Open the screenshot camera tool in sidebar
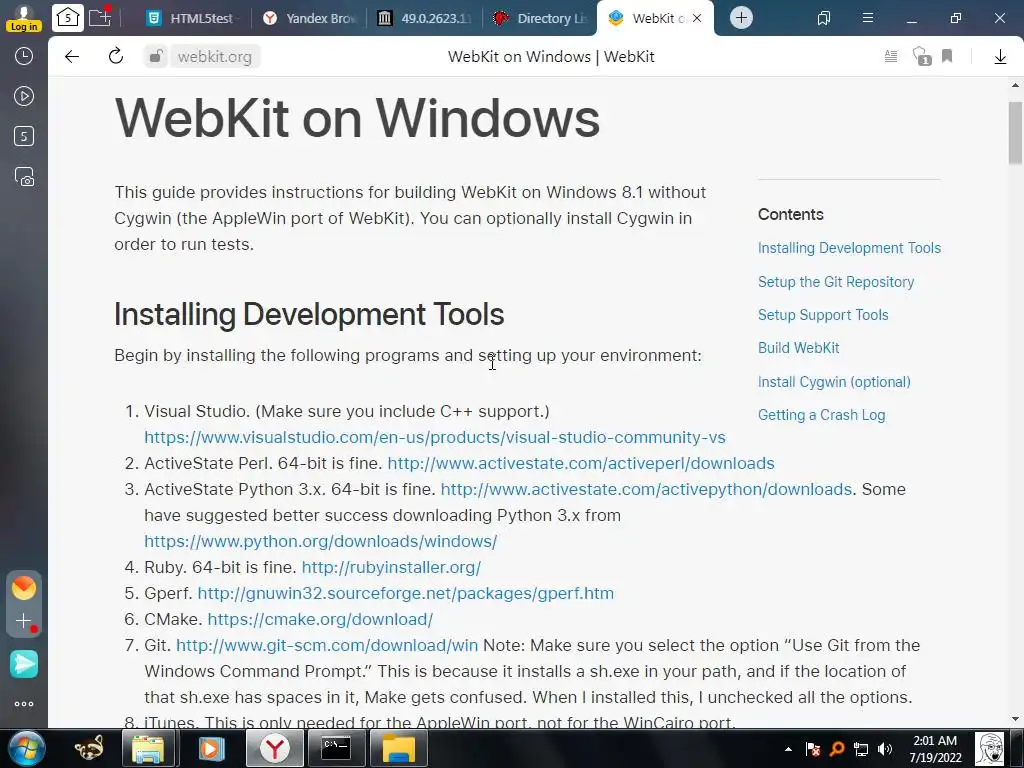Screen dimensions: 1024x768 (24, 177)
